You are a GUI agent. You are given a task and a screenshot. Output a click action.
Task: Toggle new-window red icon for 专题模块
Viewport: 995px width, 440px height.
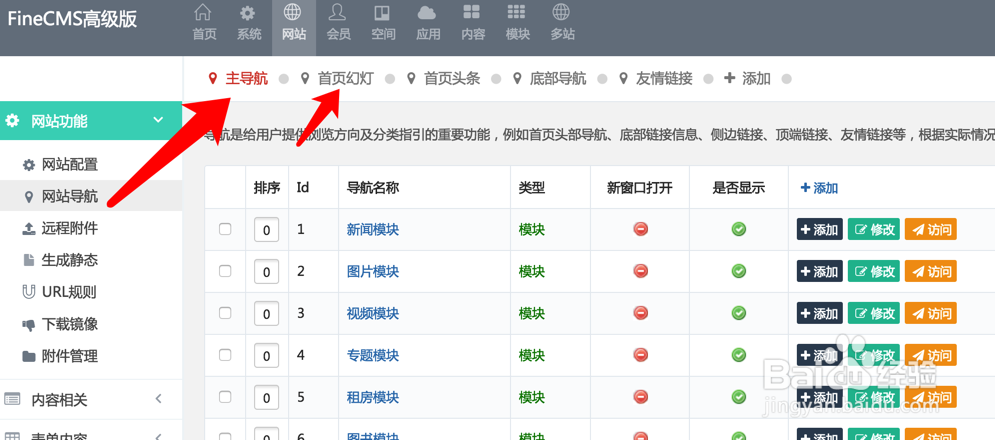coord(640,354)
